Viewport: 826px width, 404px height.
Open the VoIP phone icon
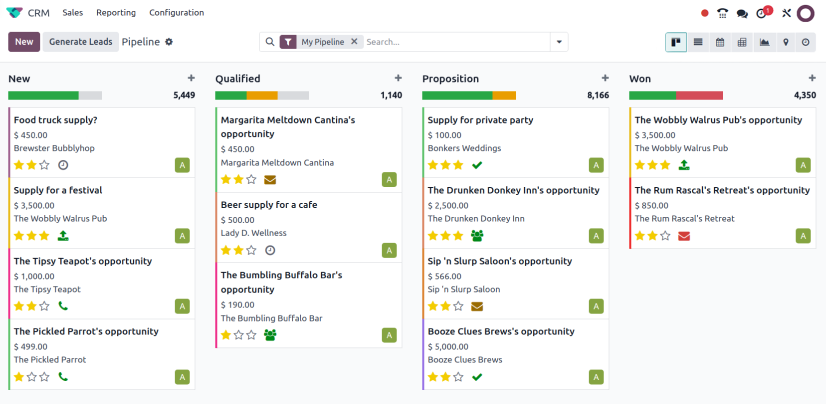tap(723, 13)
